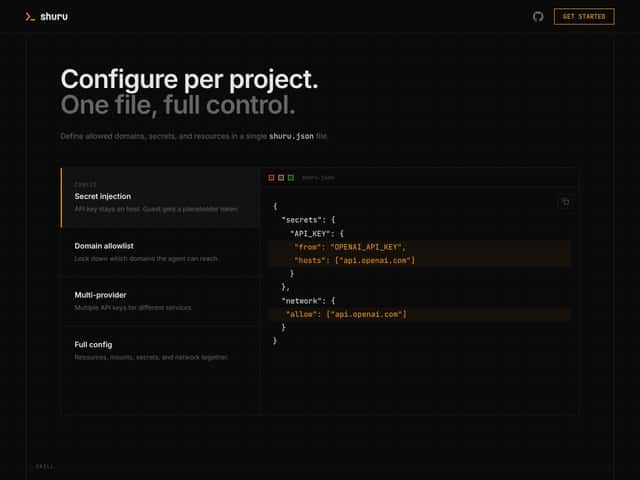Click the shuru.json text in the description
This screenshot has width=640, height=480.
(x=291, y=136)
